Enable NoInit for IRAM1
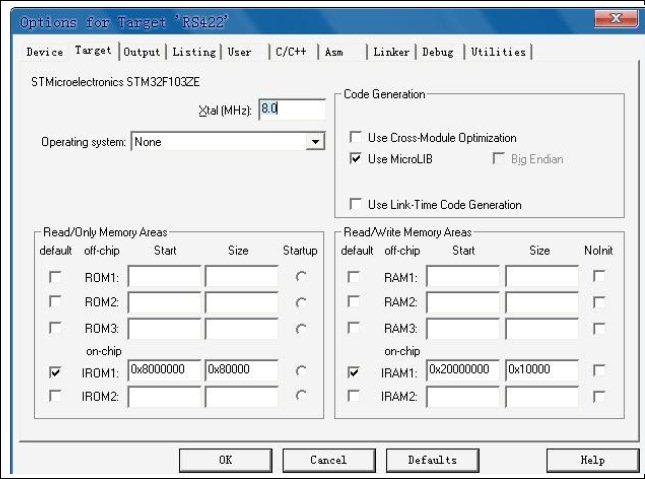 [x=599, y=370]
